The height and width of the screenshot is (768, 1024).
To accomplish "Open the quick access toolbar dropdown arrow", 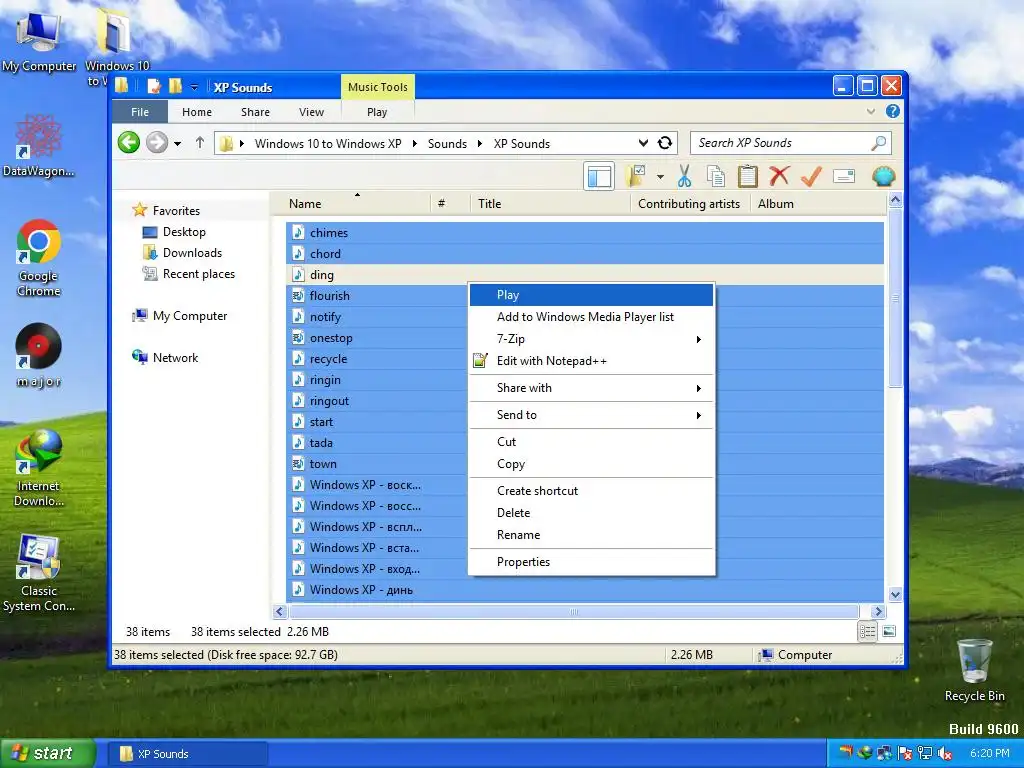I will click(x=194, y=87).
